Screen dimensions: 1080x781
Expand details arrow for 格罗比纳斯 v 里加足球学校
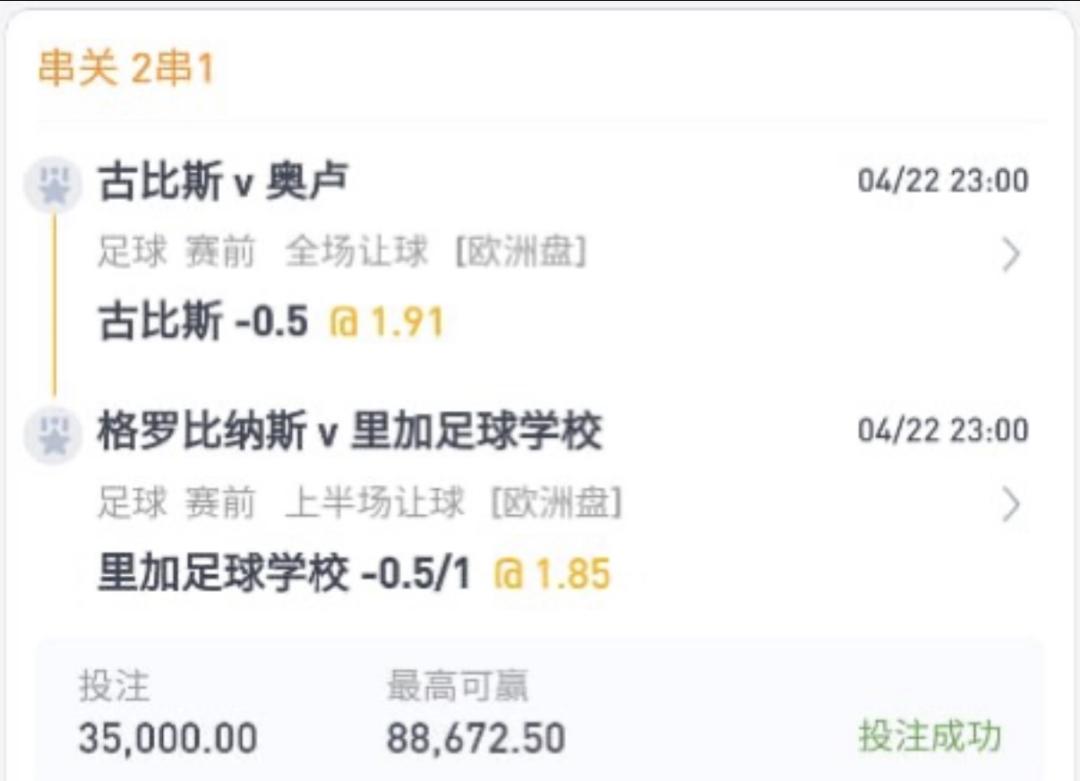pos(1011,505)
